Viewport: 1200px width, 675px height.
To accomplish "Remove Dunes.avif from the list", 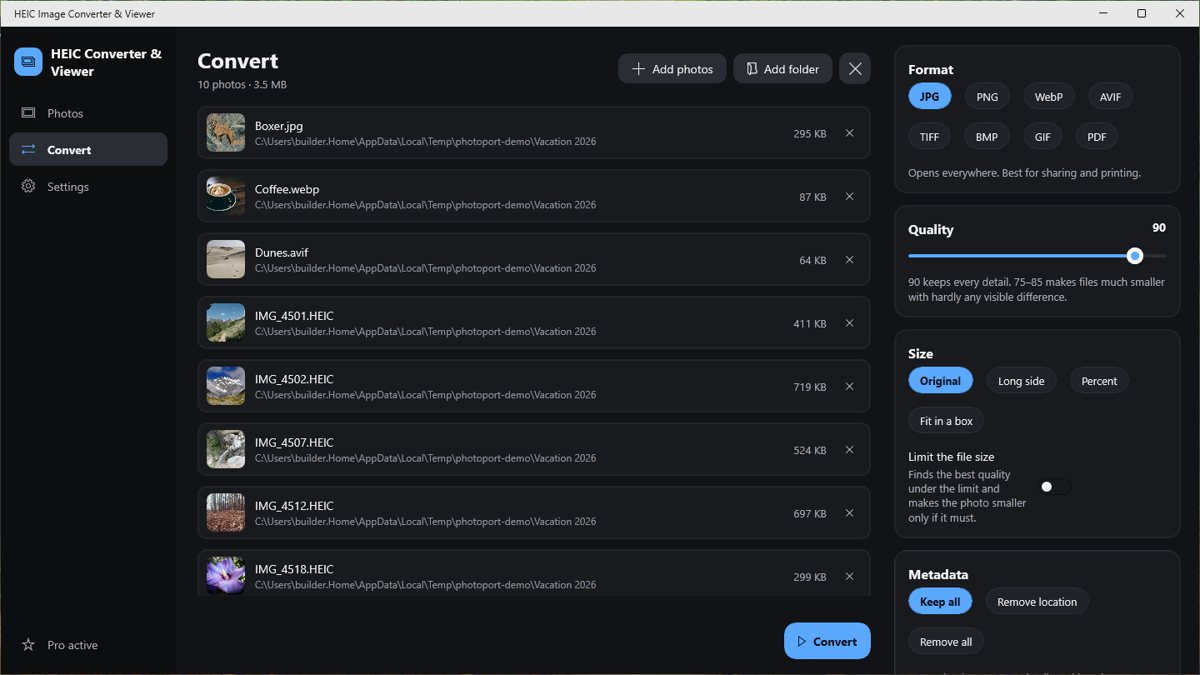I will pyautogui.click(x=849, y=260).
